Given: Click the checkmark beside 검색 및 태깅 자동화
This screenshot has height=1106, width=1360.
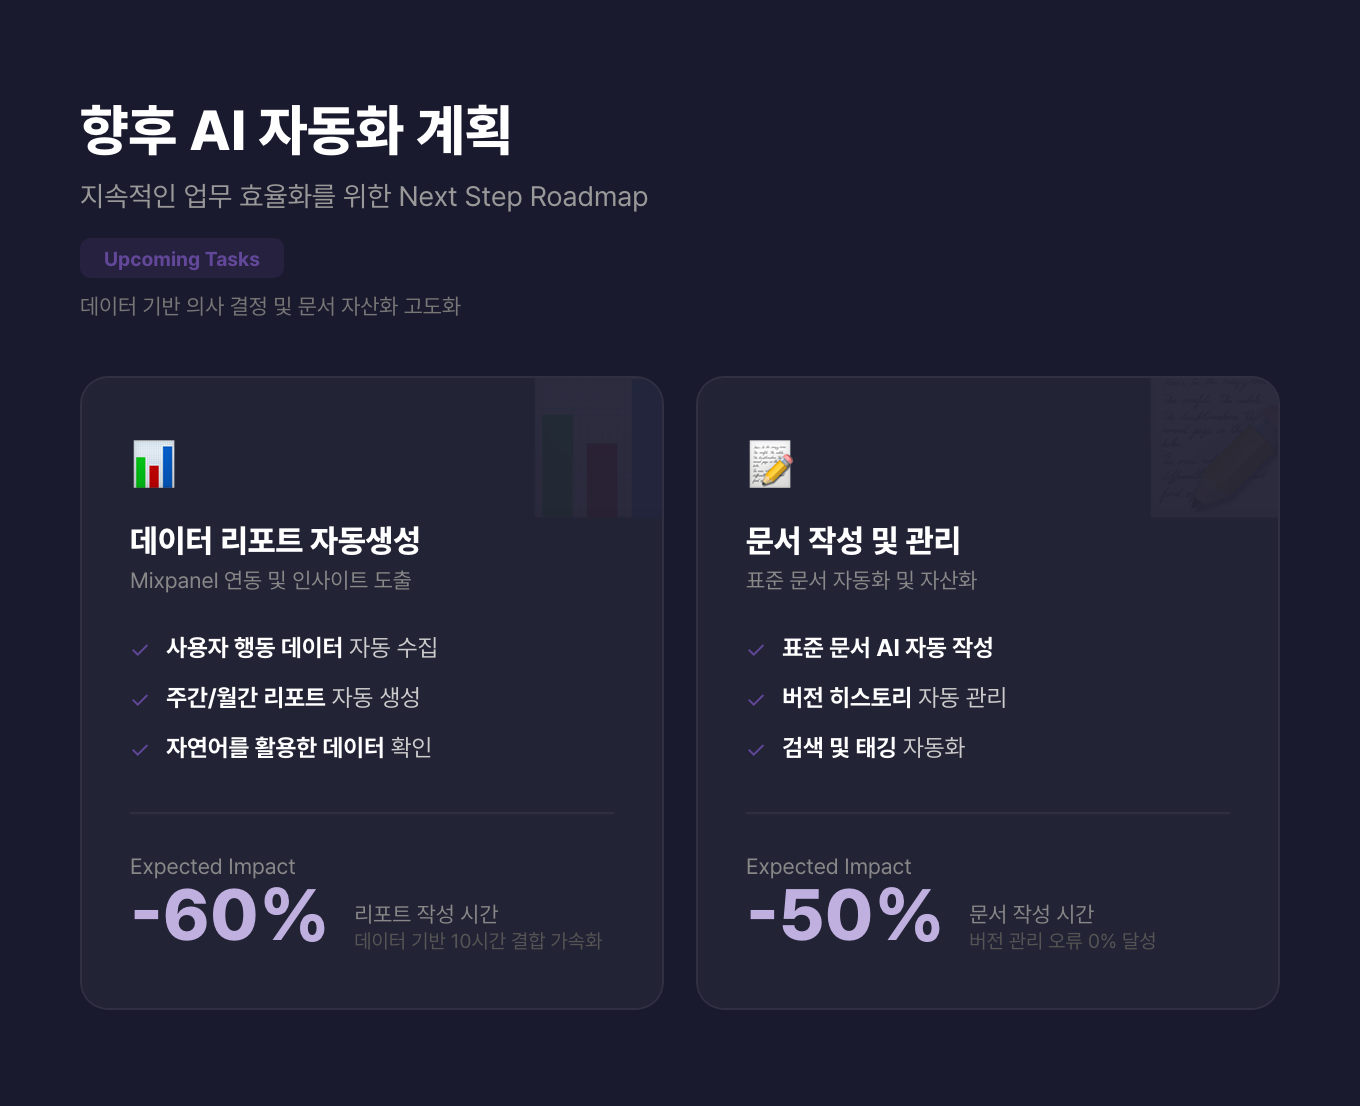Looking at the screenshot, I should (756, 750).
